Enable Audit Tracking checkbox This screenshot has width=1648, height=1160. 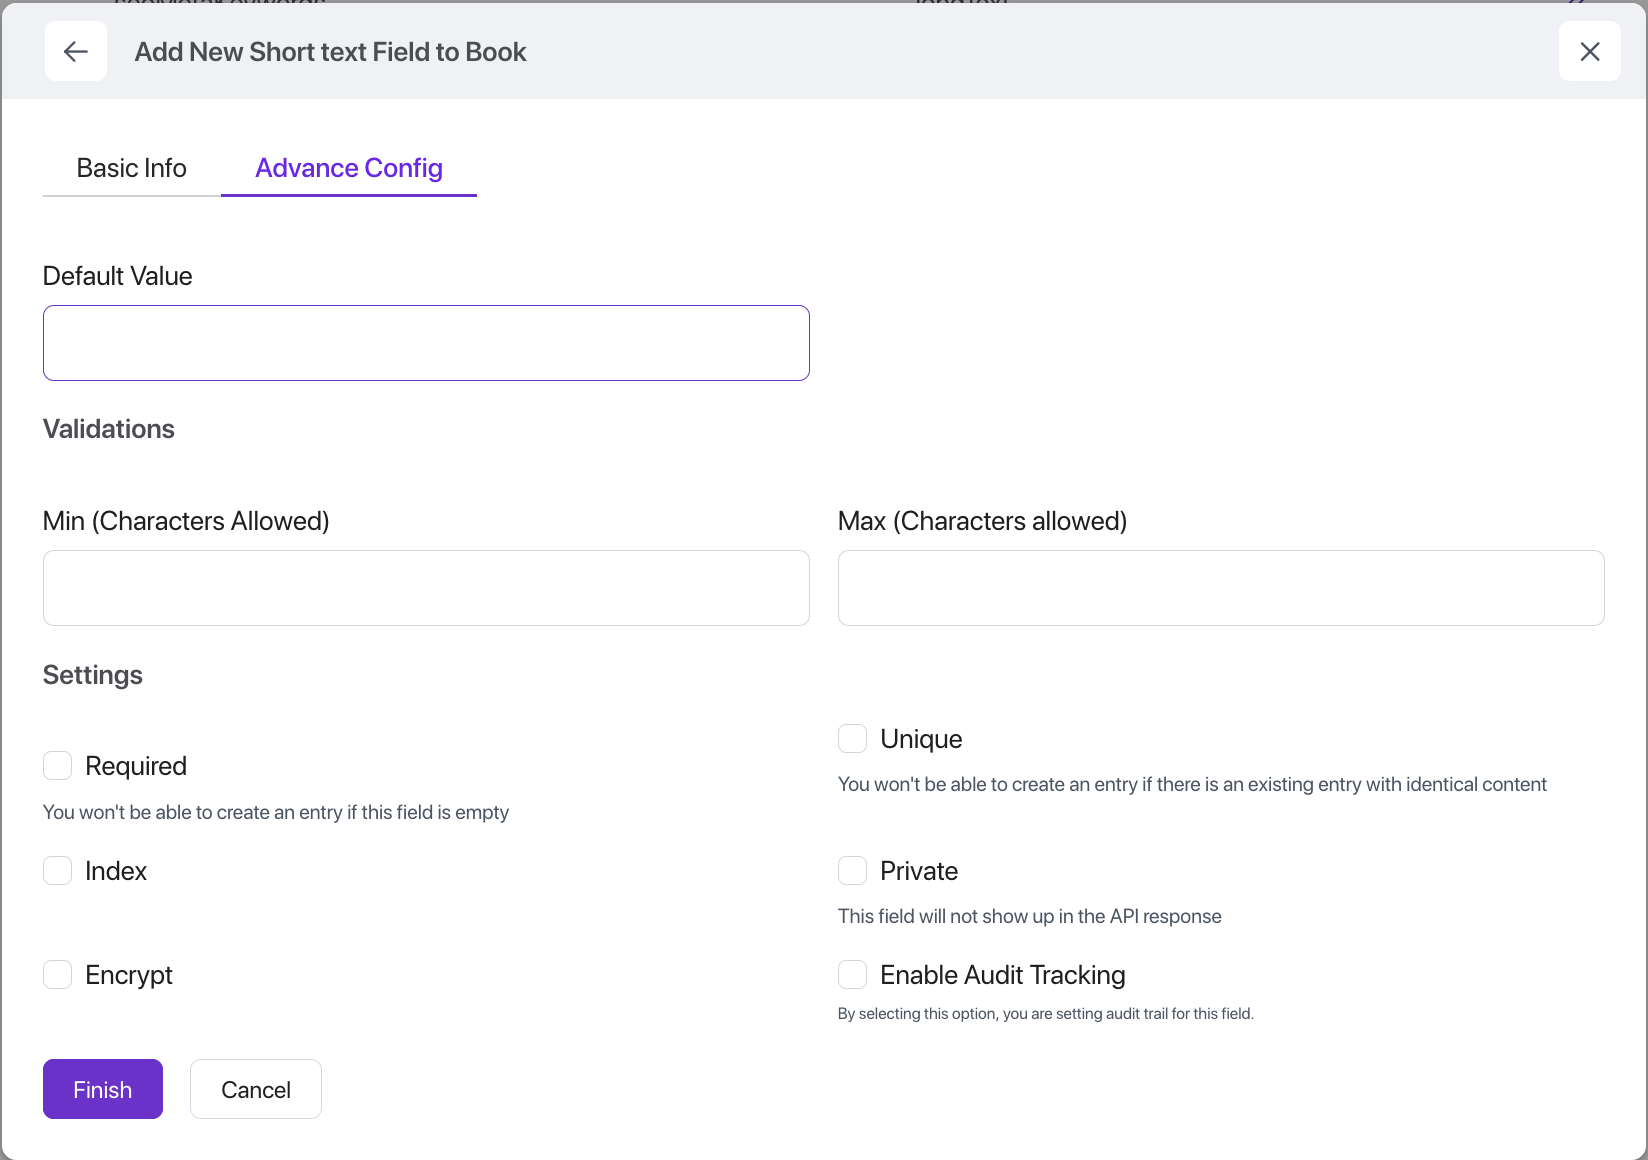(x=852, y=975)
